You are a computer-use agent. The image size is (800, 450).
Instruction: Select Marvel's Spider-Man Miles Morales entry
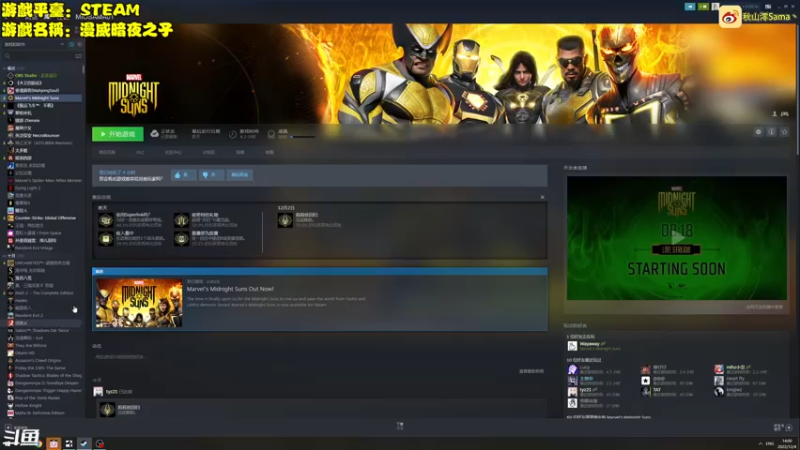pyautogui.click(x=42, y=181)
